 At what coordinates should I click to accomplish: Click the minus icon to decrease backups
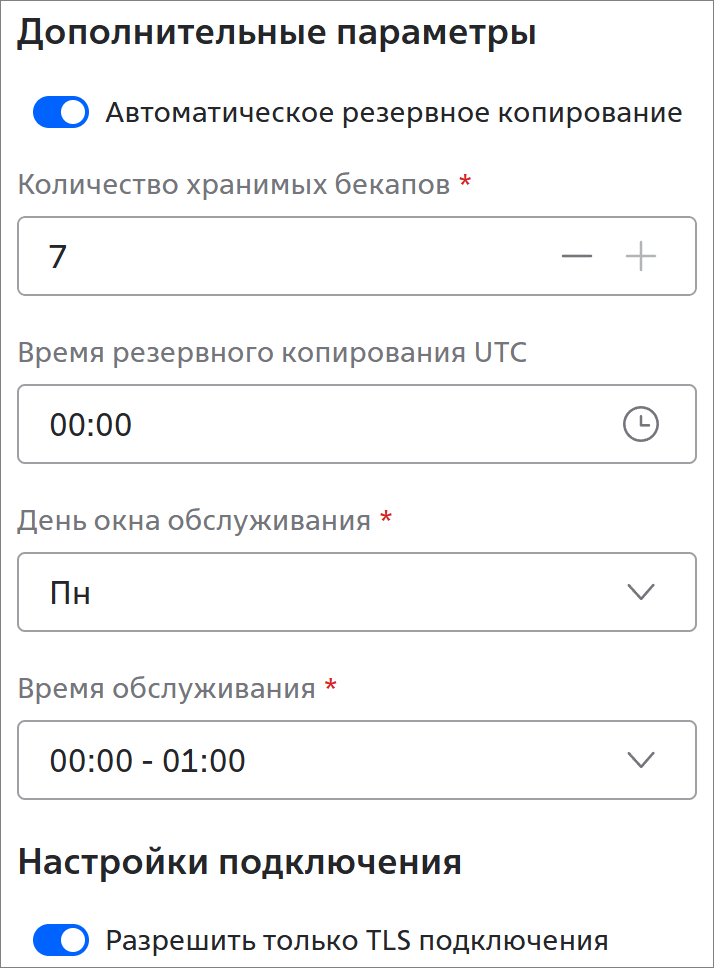577,257
